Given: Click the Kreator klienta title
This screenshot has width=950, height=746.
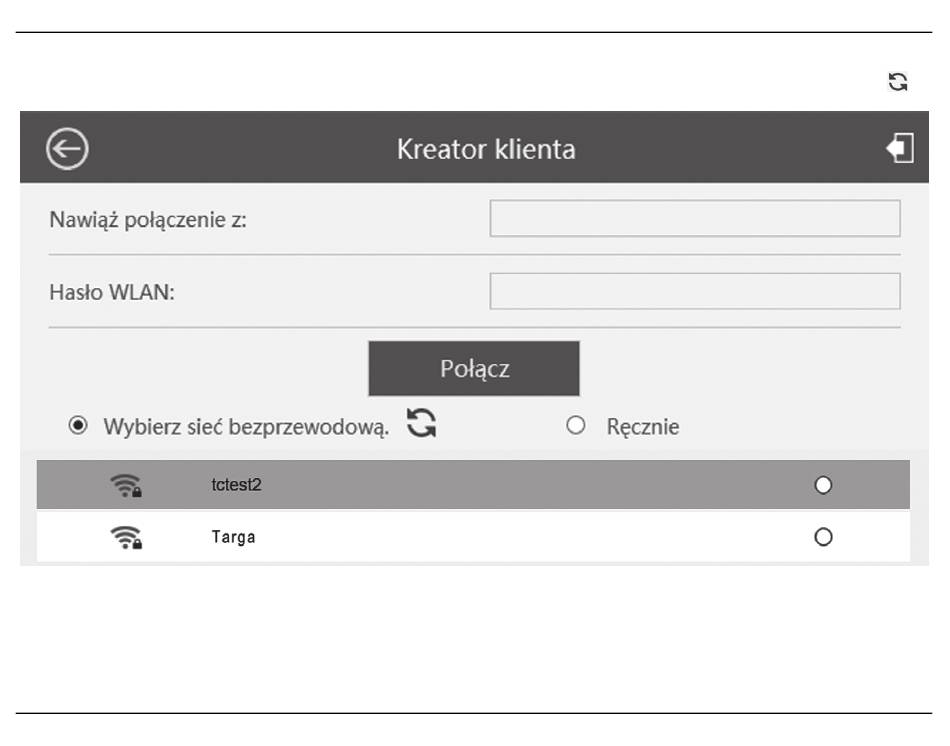Looking at the screenshot, I should click(x=486, y=149).
